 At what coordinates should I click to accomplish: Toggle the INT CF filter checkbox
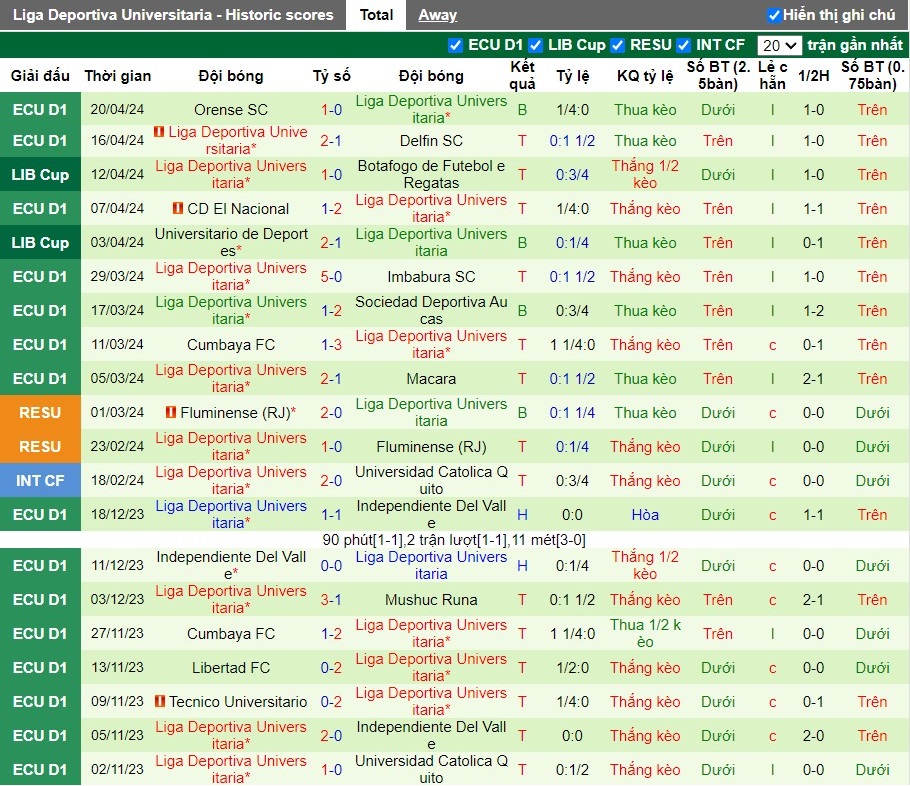point(684,45)
